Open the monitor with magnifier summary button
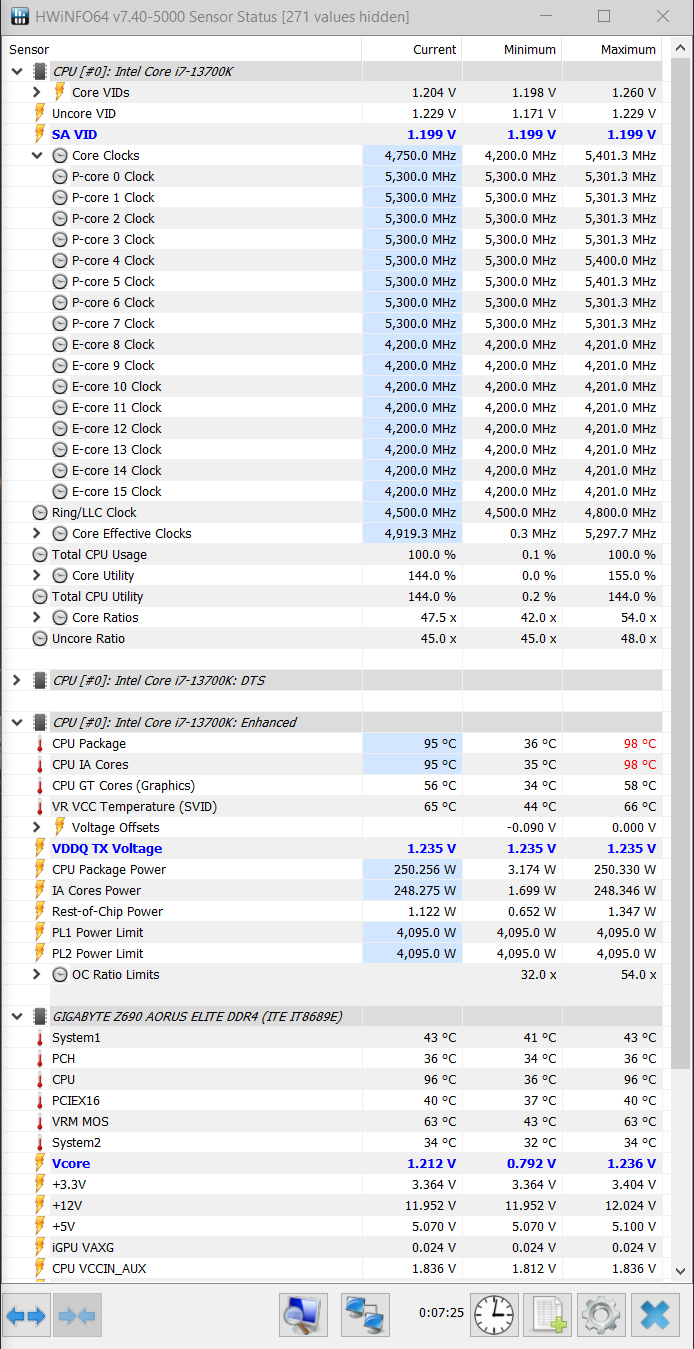This screenshot has width=694, height=1349. [304, 1315]
